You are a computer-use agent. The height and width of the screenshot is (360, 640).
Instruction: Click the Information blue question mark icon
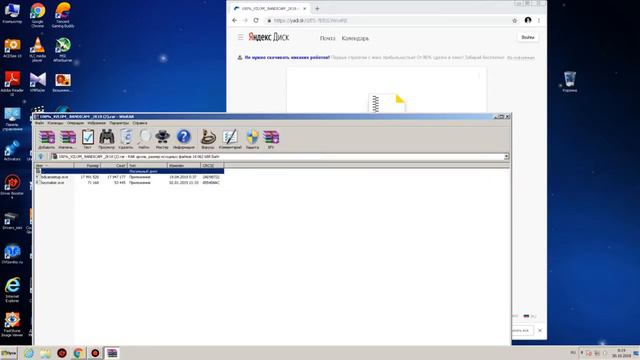(184, 139)
